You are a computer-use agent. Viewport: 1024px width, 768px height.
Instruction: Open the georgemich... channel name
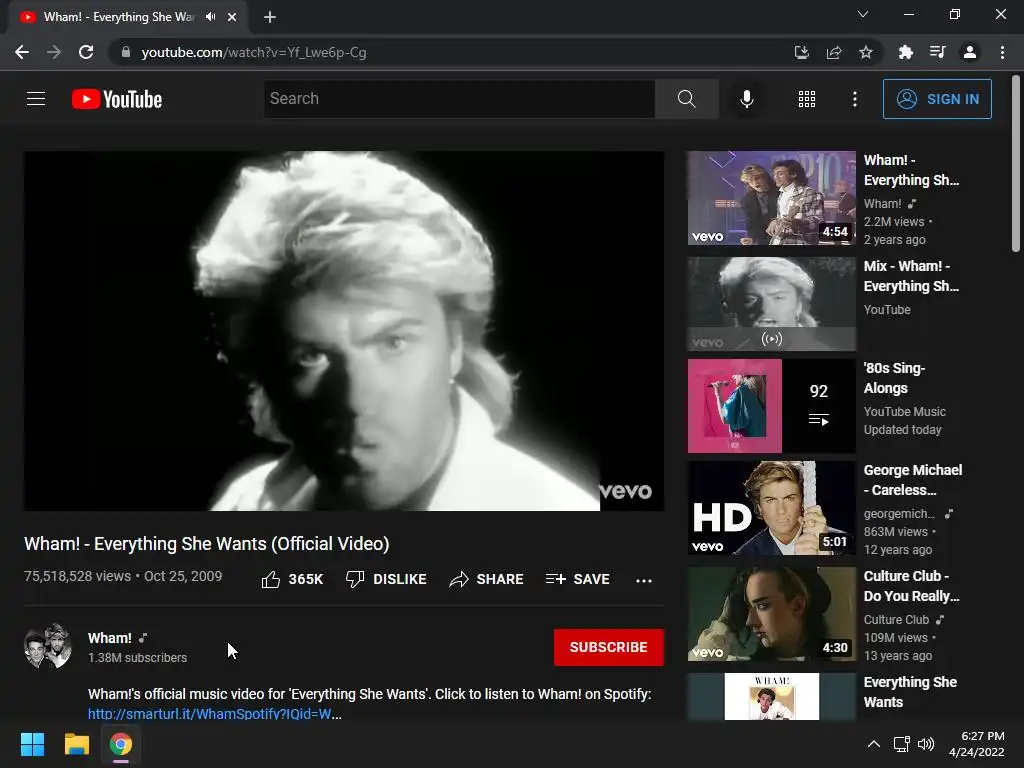pyautogui.click(x=899, y=514)
